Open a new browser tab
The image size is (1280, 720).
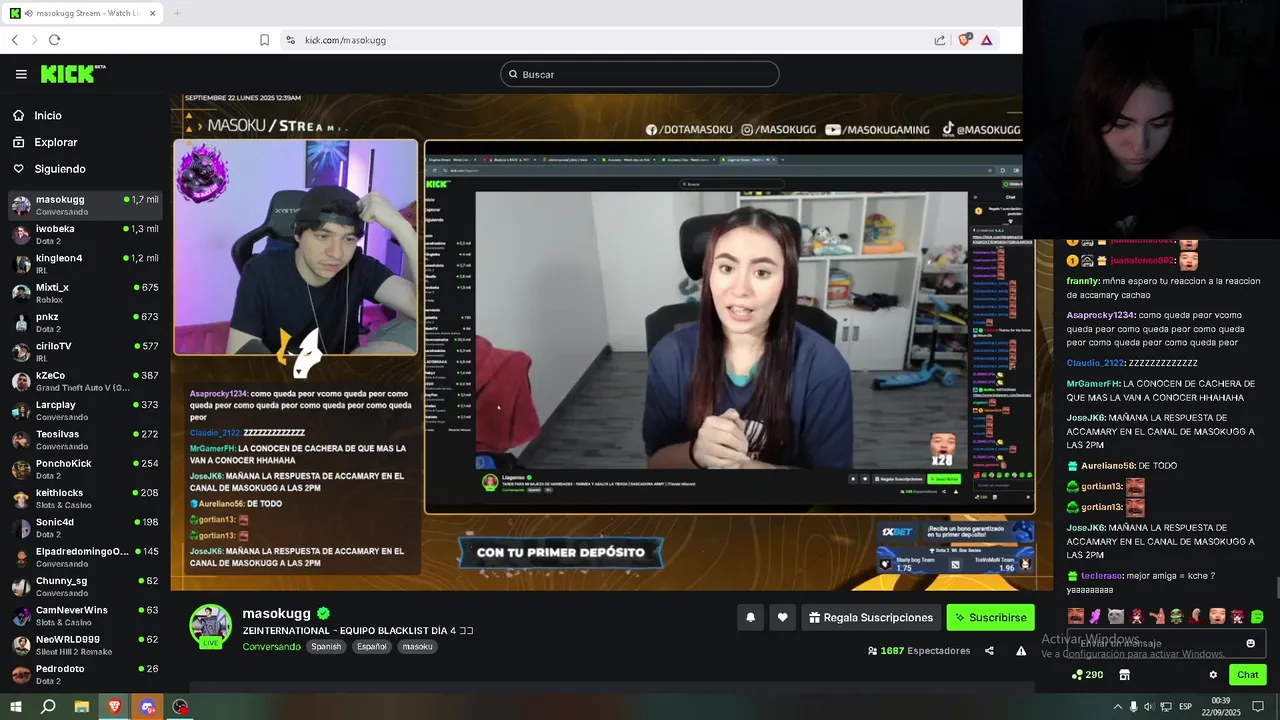click(x=177, y=13)
